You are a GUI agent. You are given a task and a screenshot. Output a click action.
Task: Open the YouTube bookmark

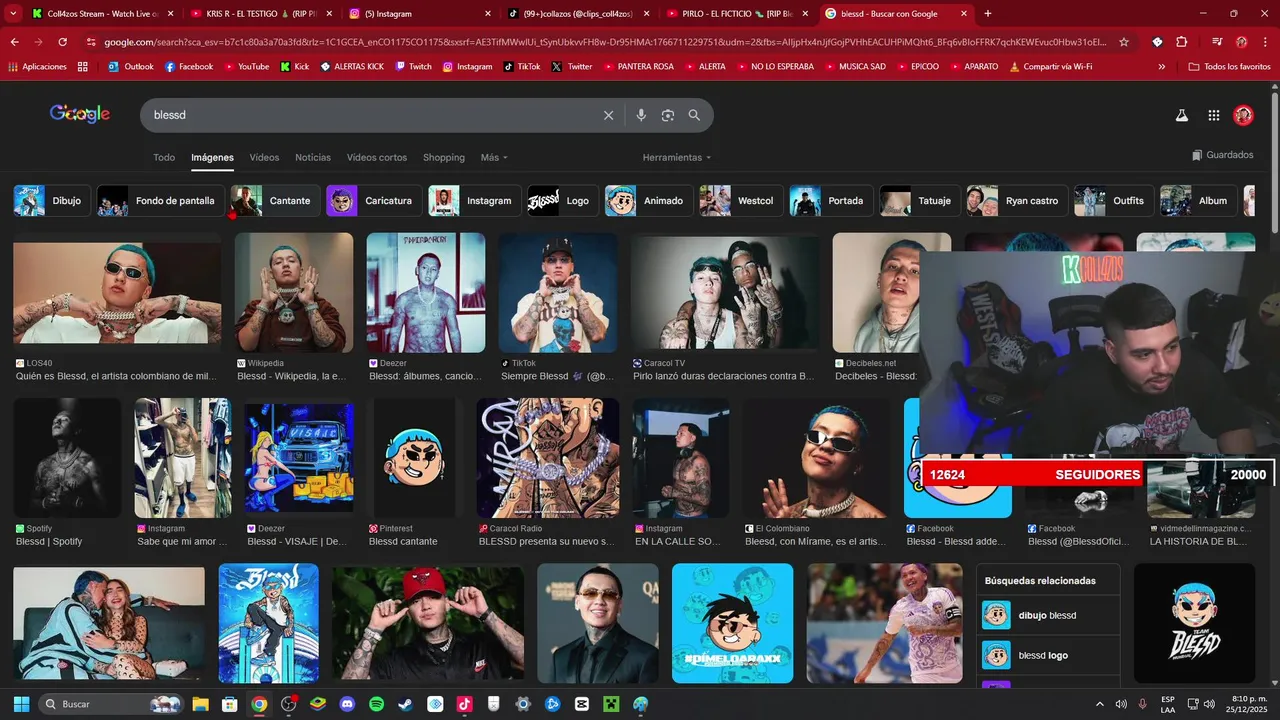point(246,67)
